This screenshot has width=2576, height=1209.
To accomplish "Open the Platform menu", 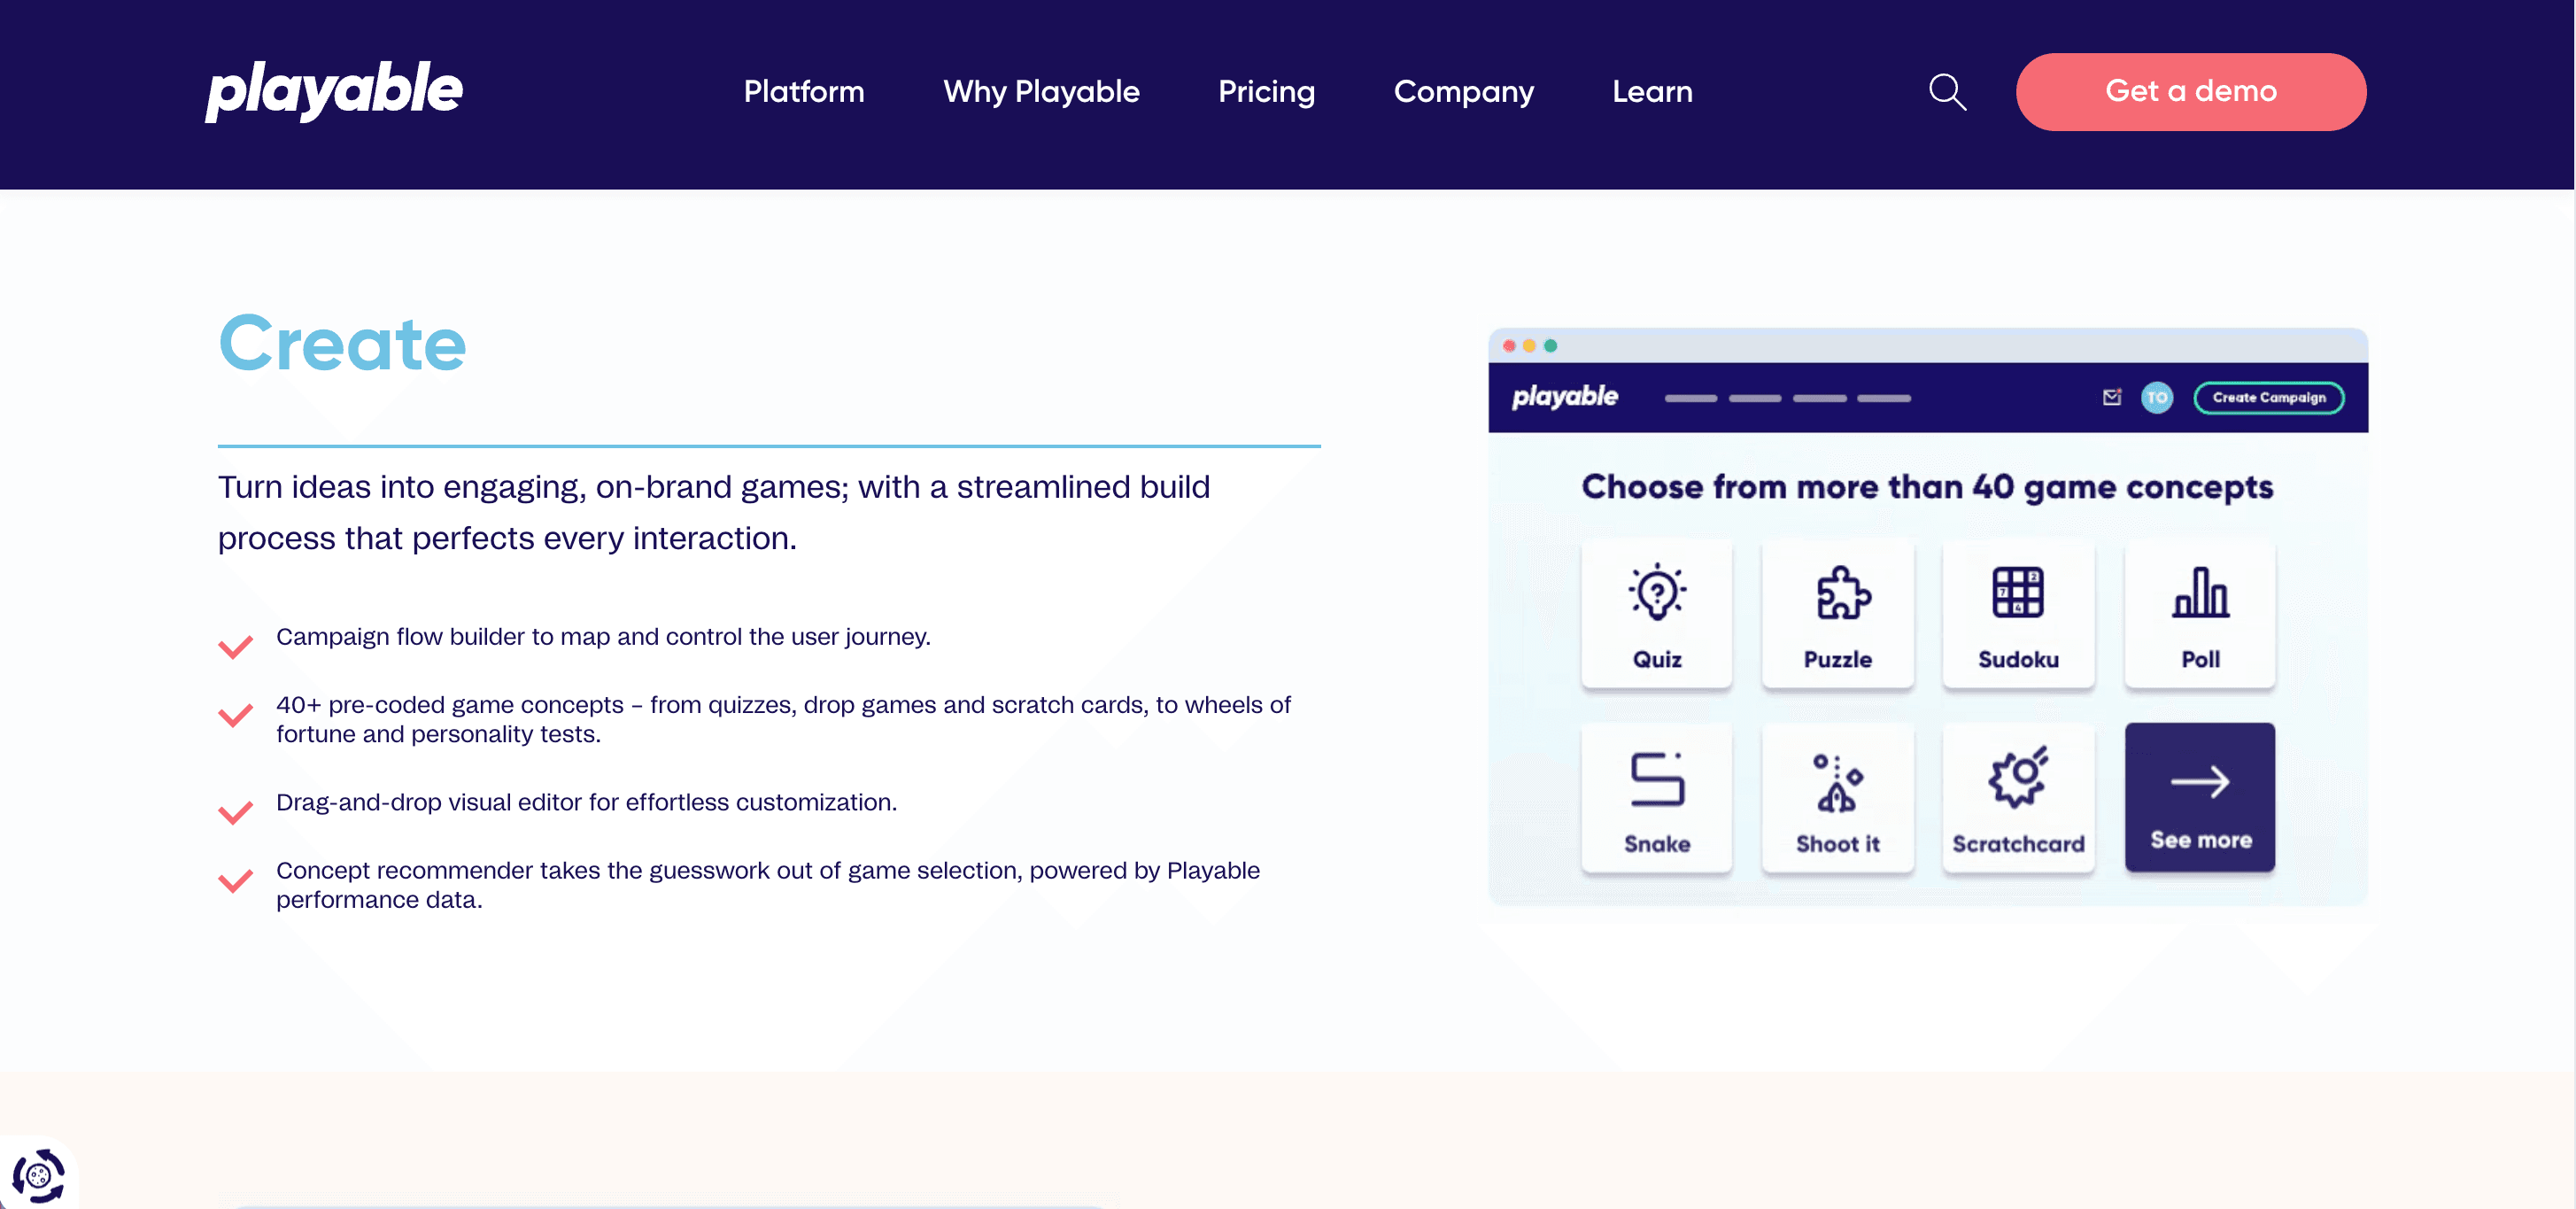I will 804,92.
